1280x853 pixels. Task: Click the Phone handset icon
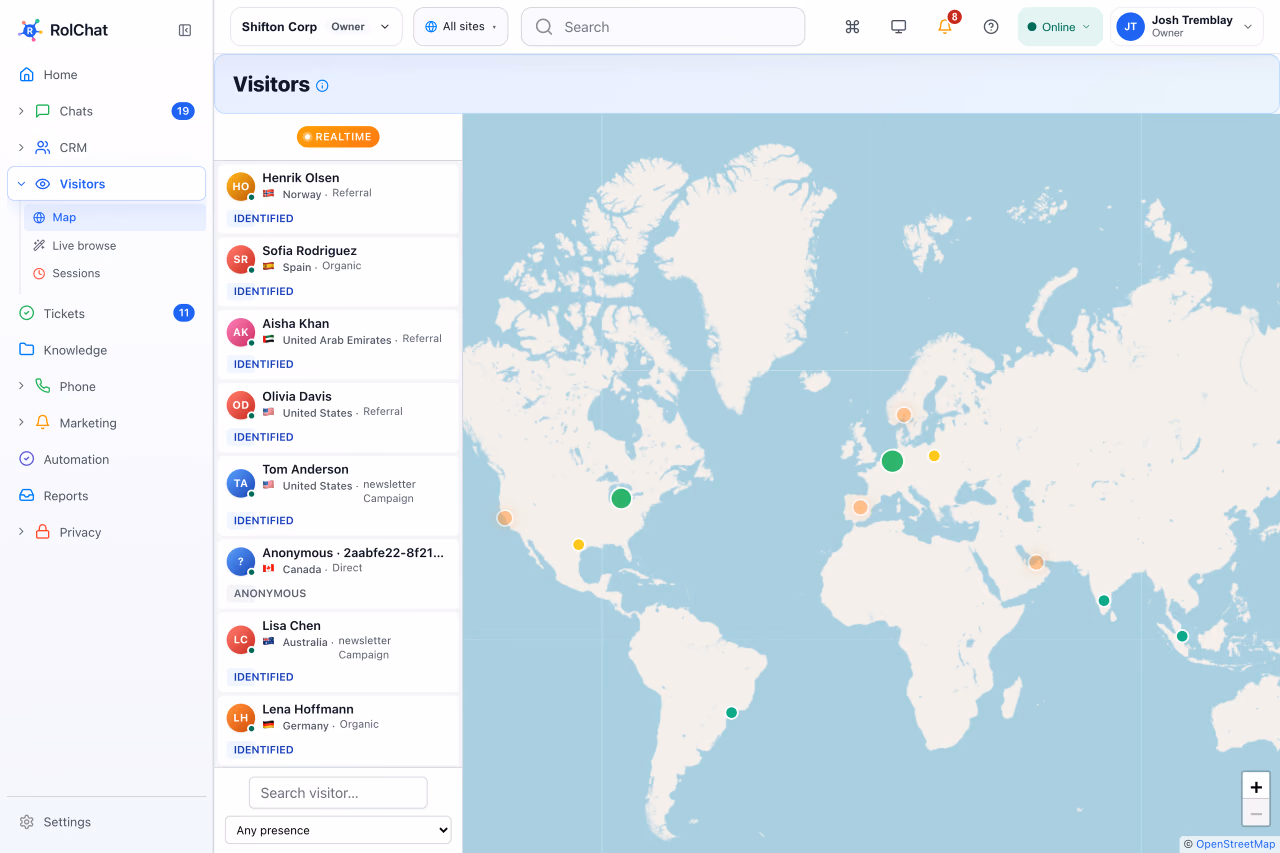click(x=43, y=386)
